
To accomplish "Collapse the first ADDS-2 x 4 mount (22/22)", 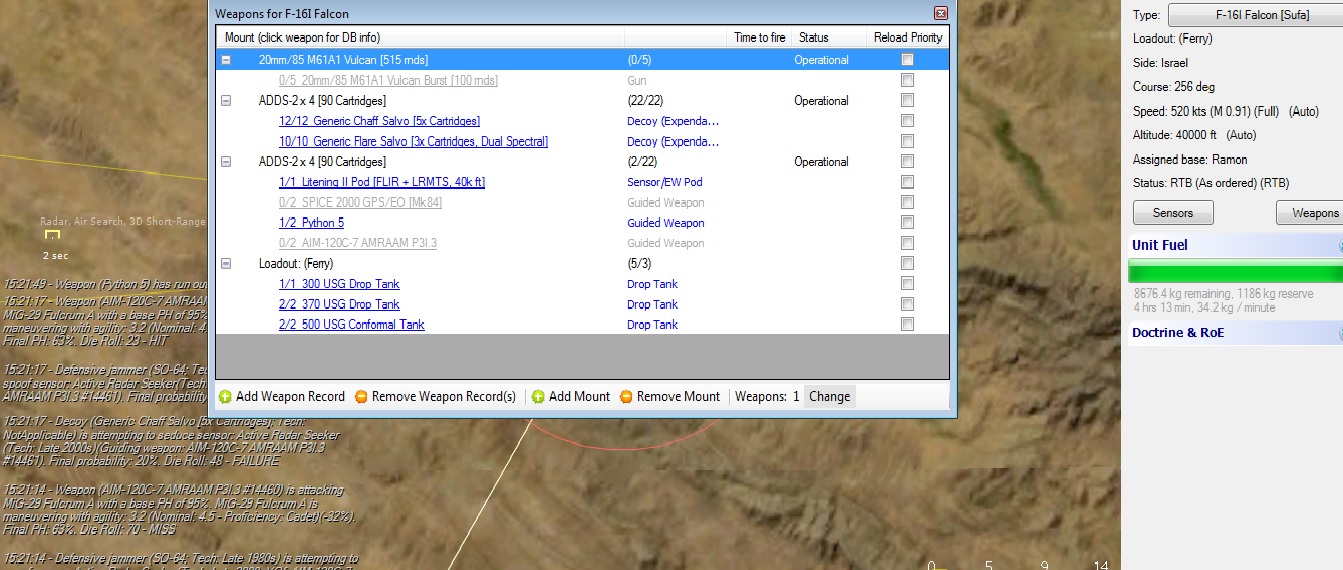I will (226, 101).
